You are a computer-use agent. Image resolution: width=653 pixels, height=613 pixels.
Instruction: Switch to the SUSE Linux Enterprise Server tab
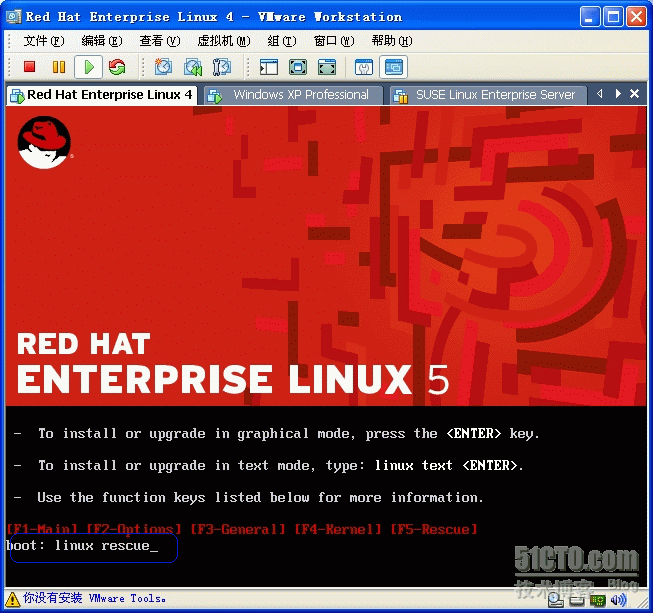pyautogui.click(x=488, y=95)
